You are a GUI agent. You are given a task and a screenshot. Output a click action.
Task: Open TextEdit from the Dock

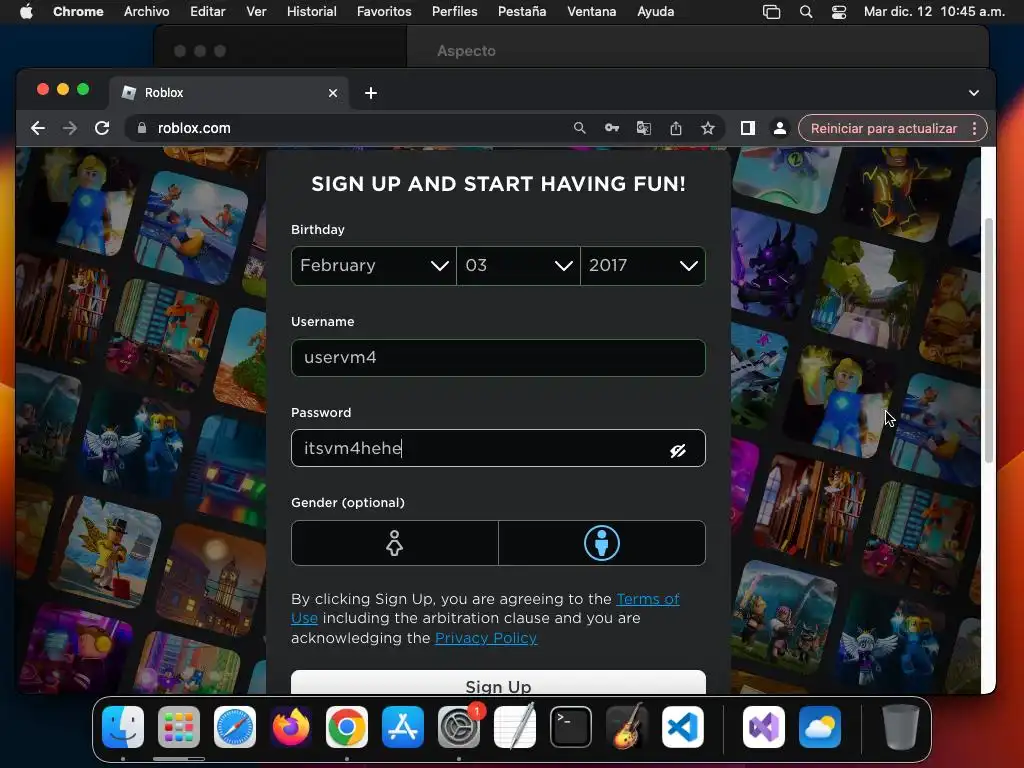tap(515, 727)
